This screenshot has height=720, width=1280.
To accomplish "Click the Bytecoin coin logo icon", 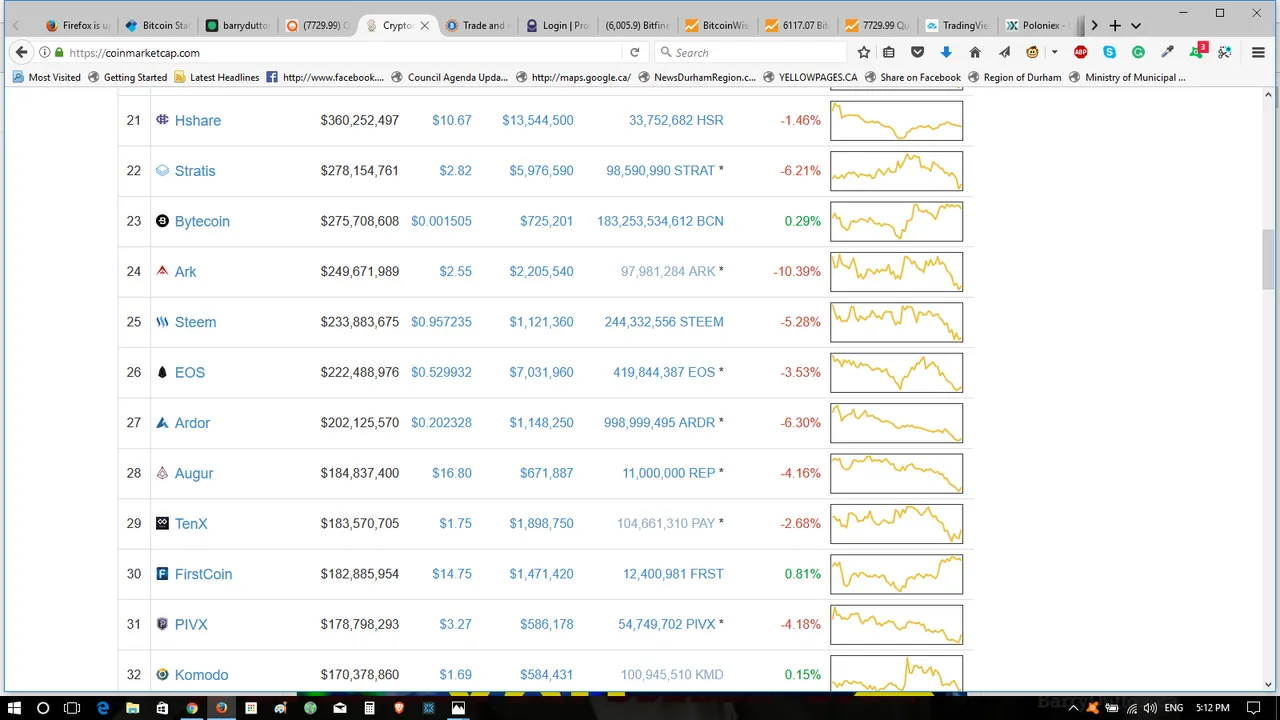I will pos(162,221).
